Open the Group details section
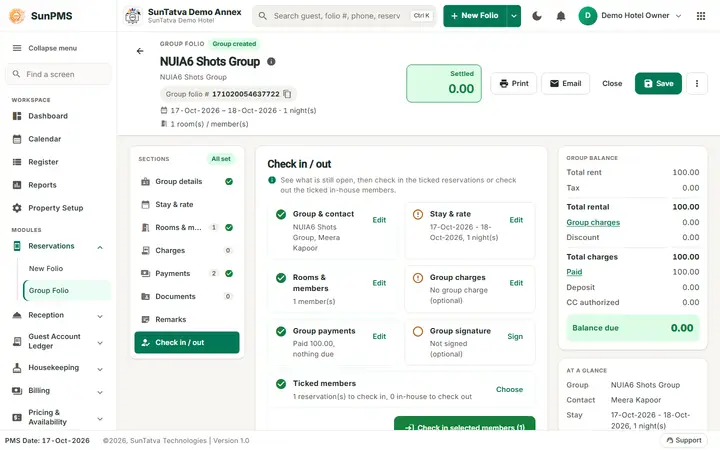 pyautogui.click(x=187, y=182)
